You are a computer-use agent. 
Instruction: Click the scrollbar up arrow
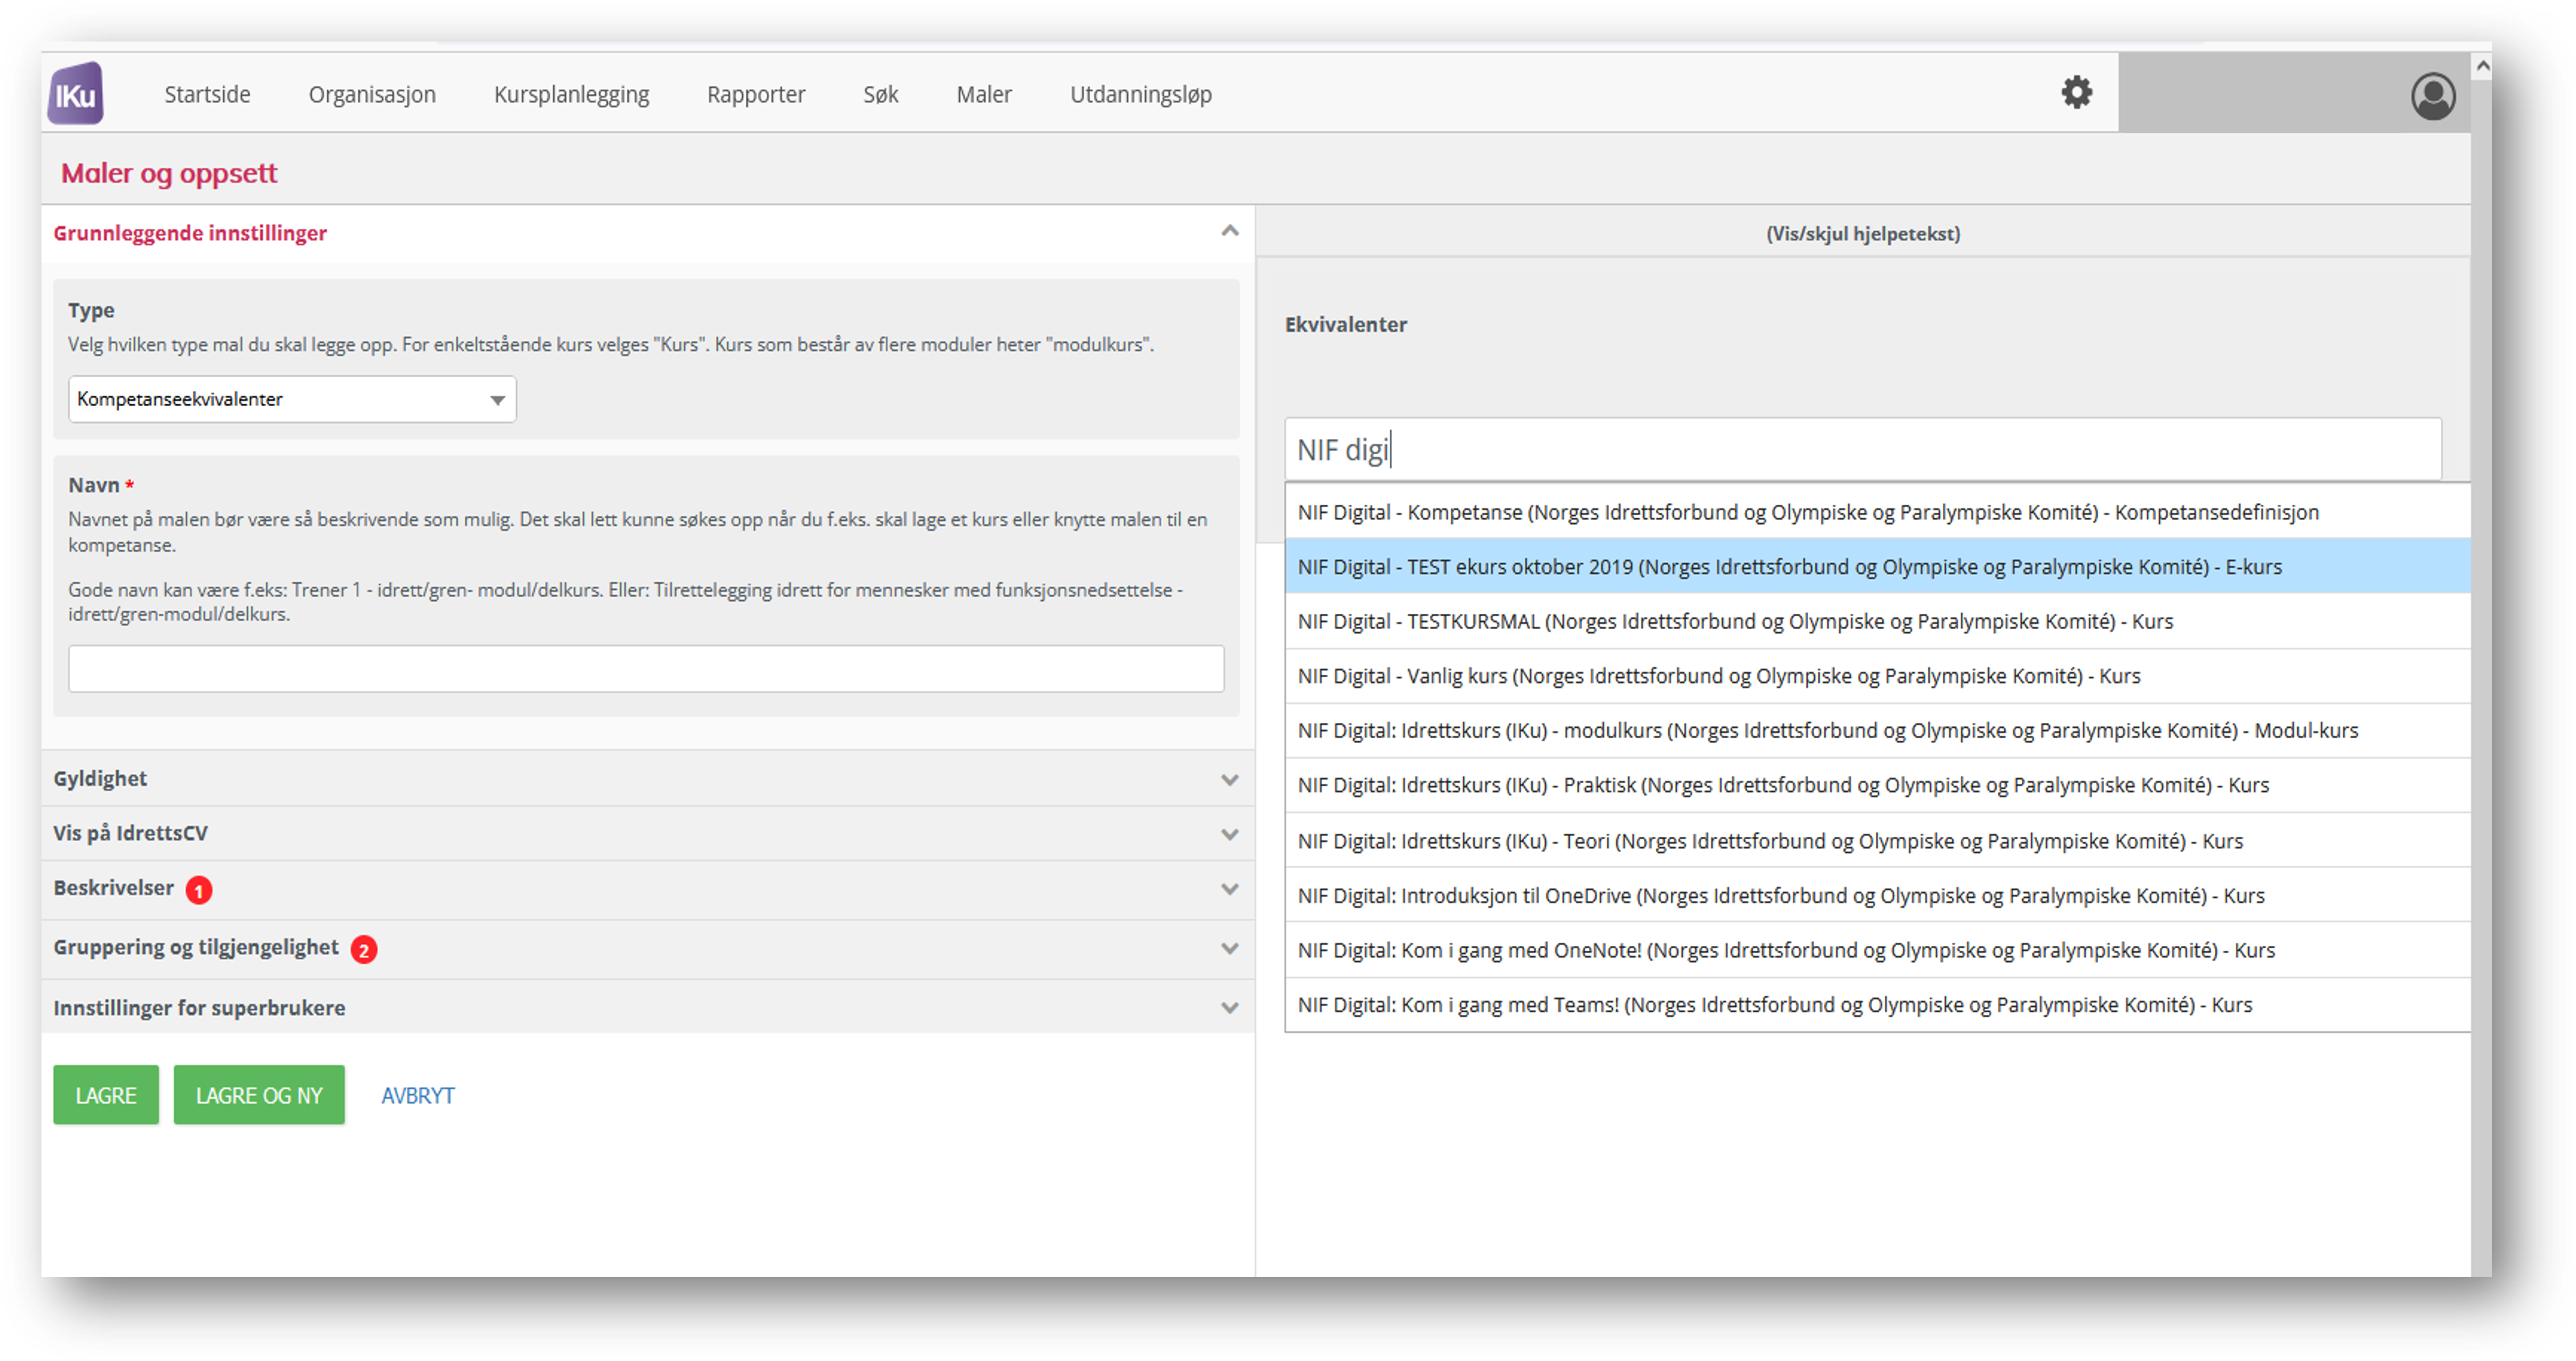(2482, 67)
